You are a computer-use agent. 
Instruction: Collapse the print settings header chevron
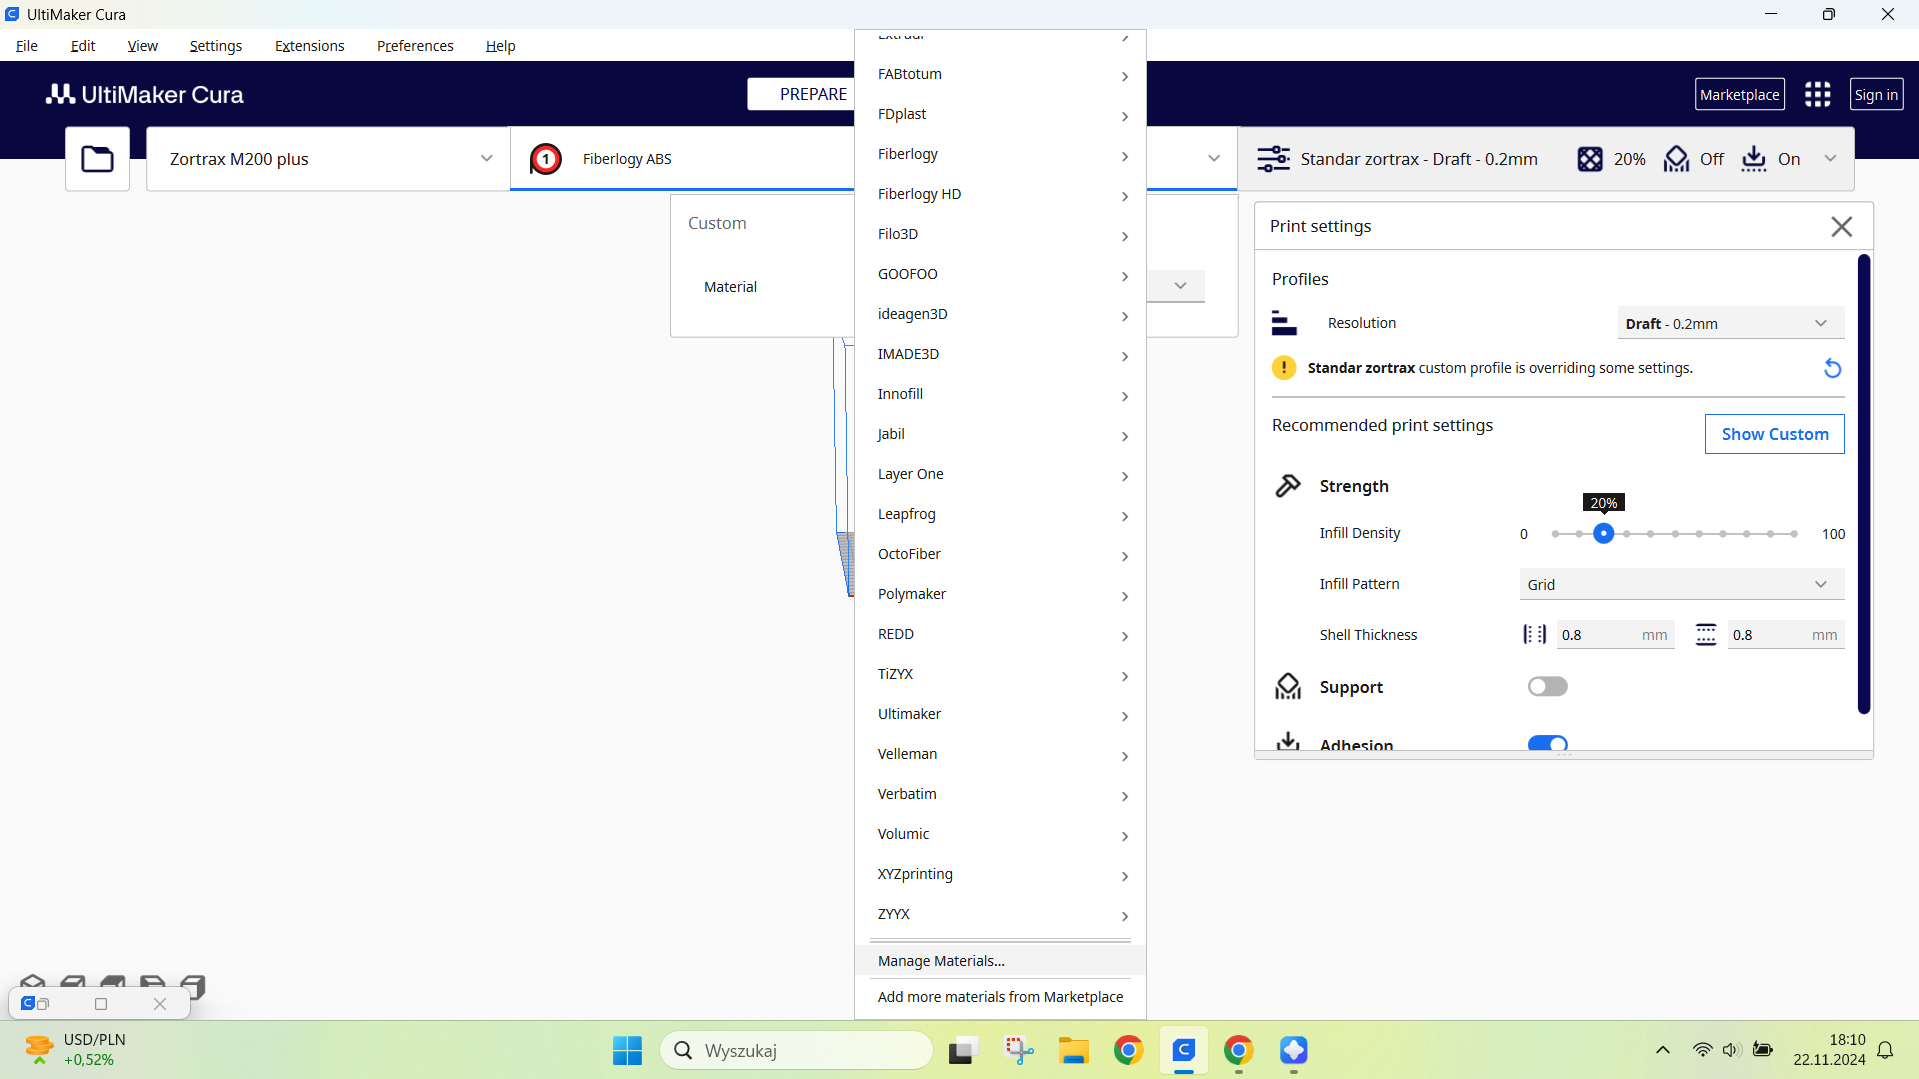[1830, 159]
